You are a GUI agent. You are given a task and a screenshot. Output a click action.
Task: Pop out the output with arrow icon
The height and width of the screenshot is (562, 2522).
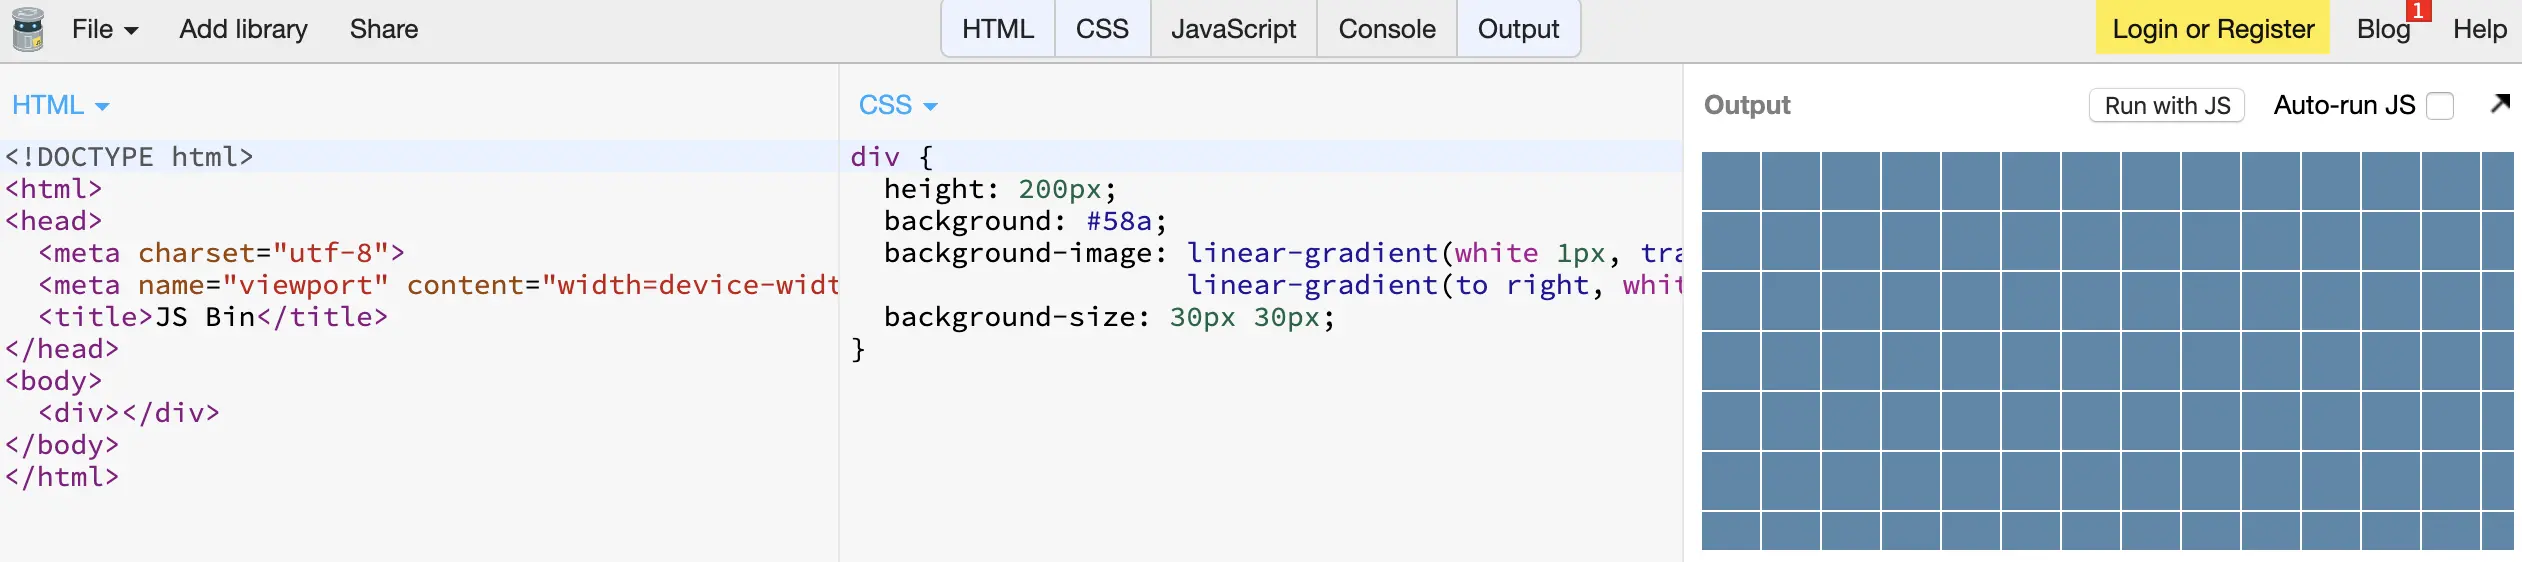click(2500, 103)
